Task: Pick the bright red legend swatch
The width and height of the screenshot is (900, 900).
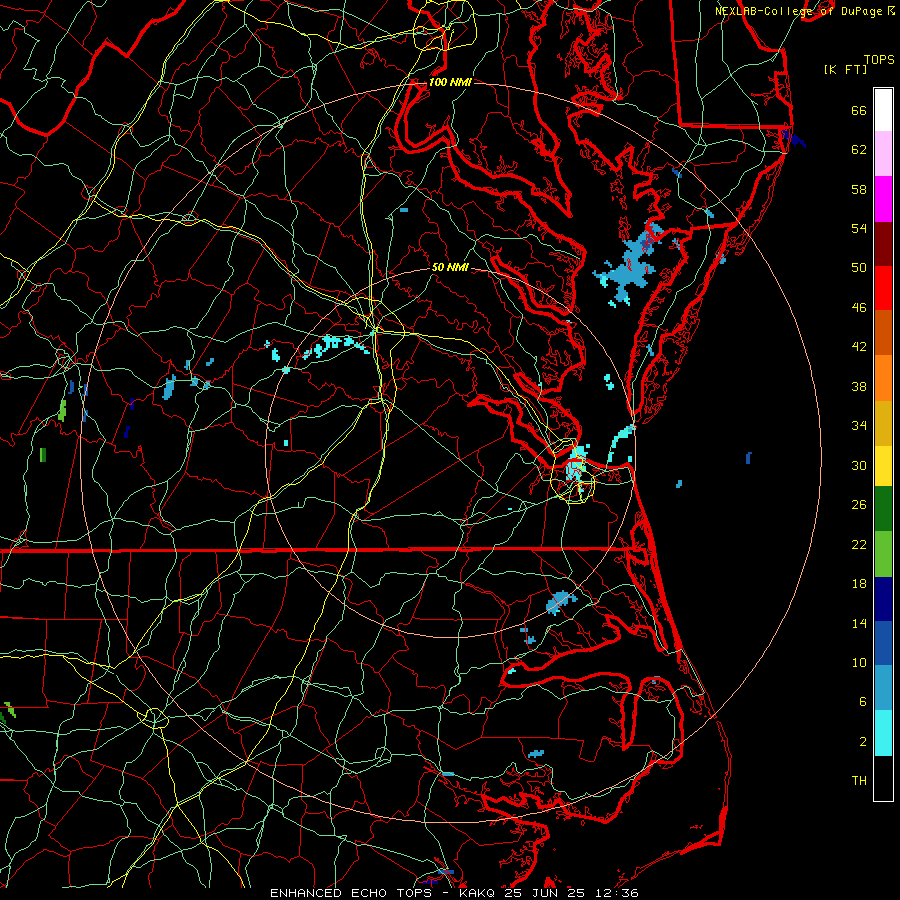Action: point(883,288)
